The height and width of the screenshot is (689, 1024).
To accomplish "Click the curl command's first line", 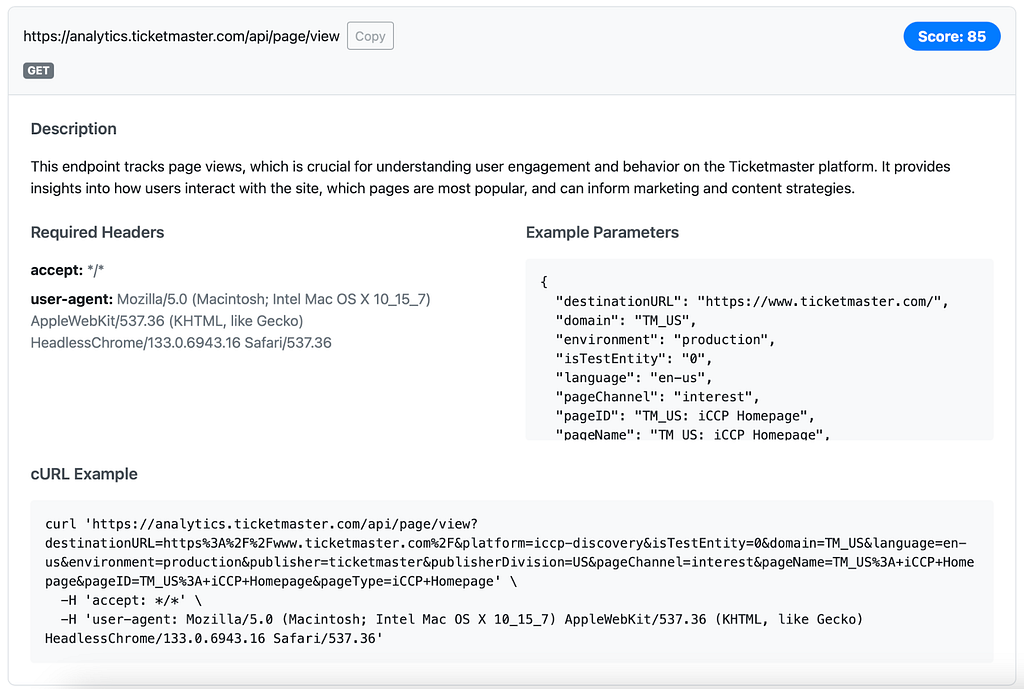I will [x=261, y=524].
